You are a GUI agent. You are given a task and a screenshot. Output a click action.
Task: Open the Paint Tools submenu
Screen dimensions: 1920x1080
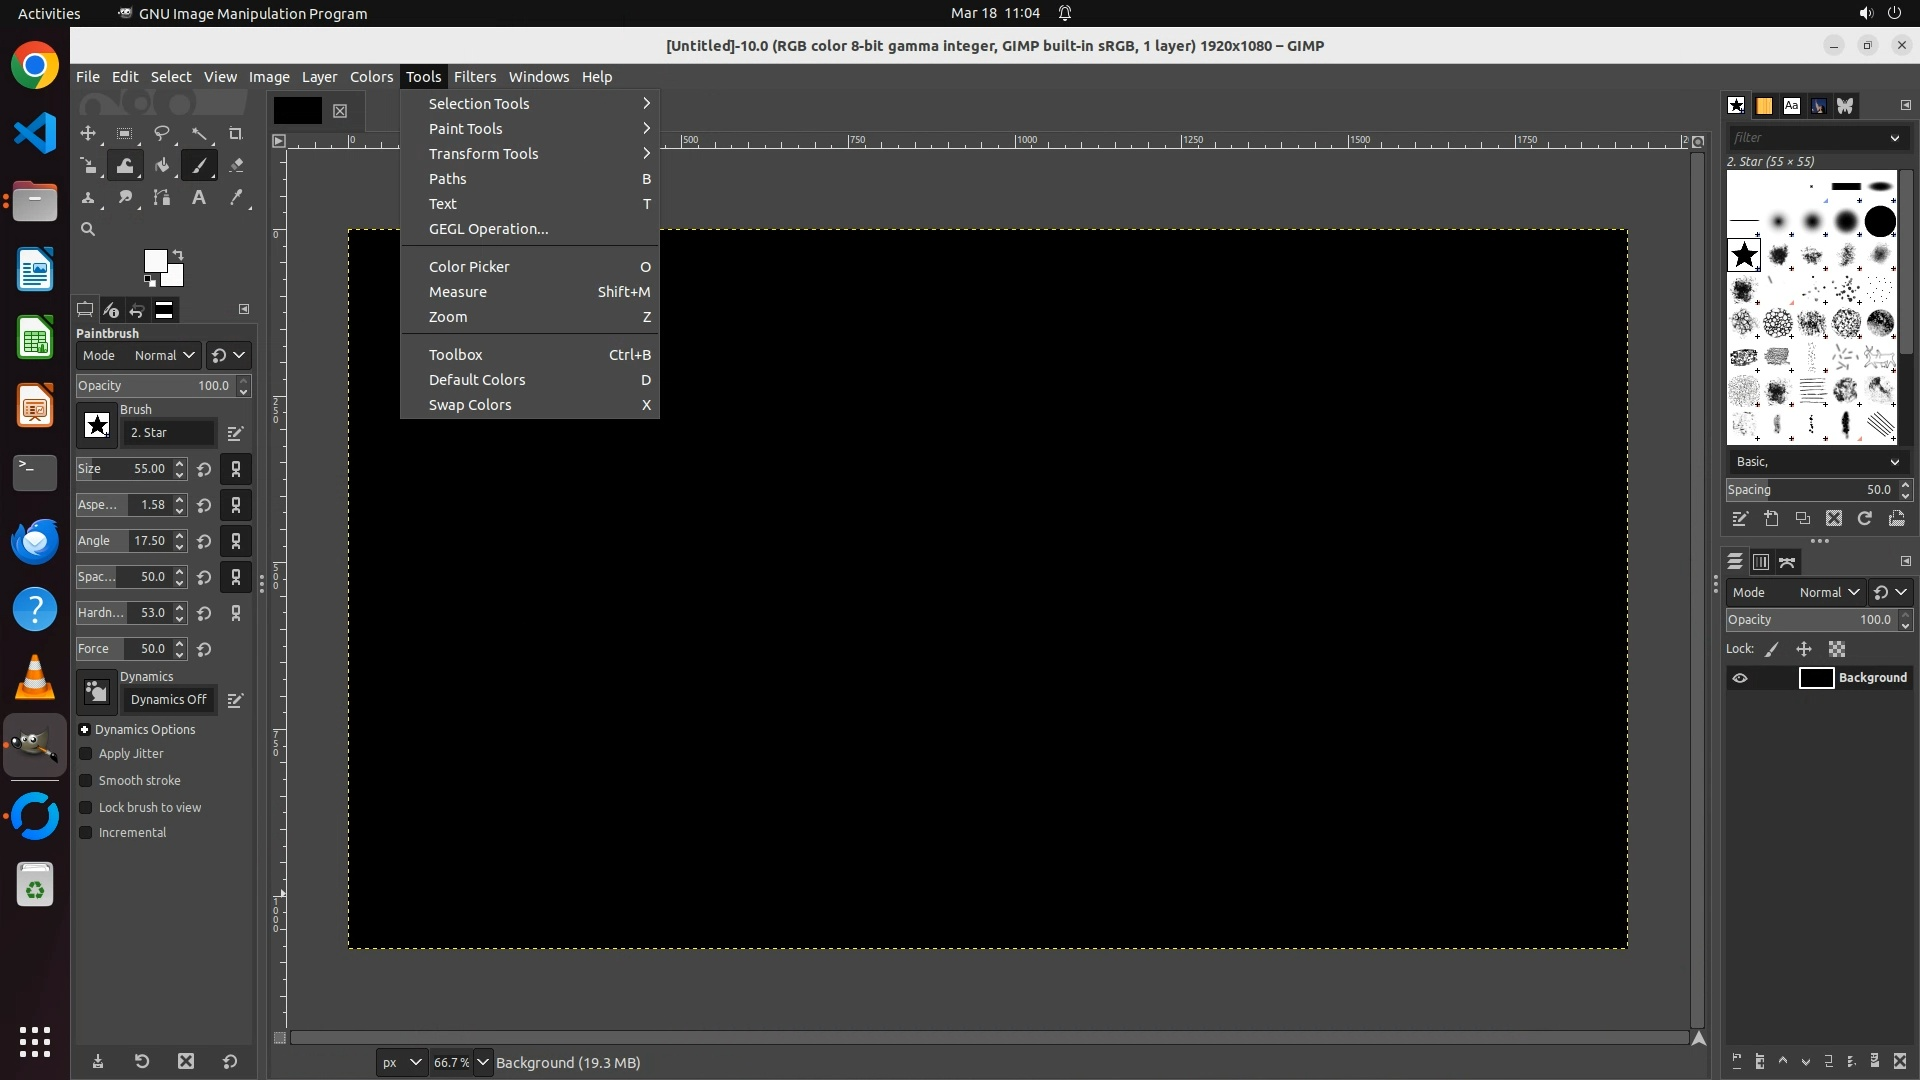point(466,129)
